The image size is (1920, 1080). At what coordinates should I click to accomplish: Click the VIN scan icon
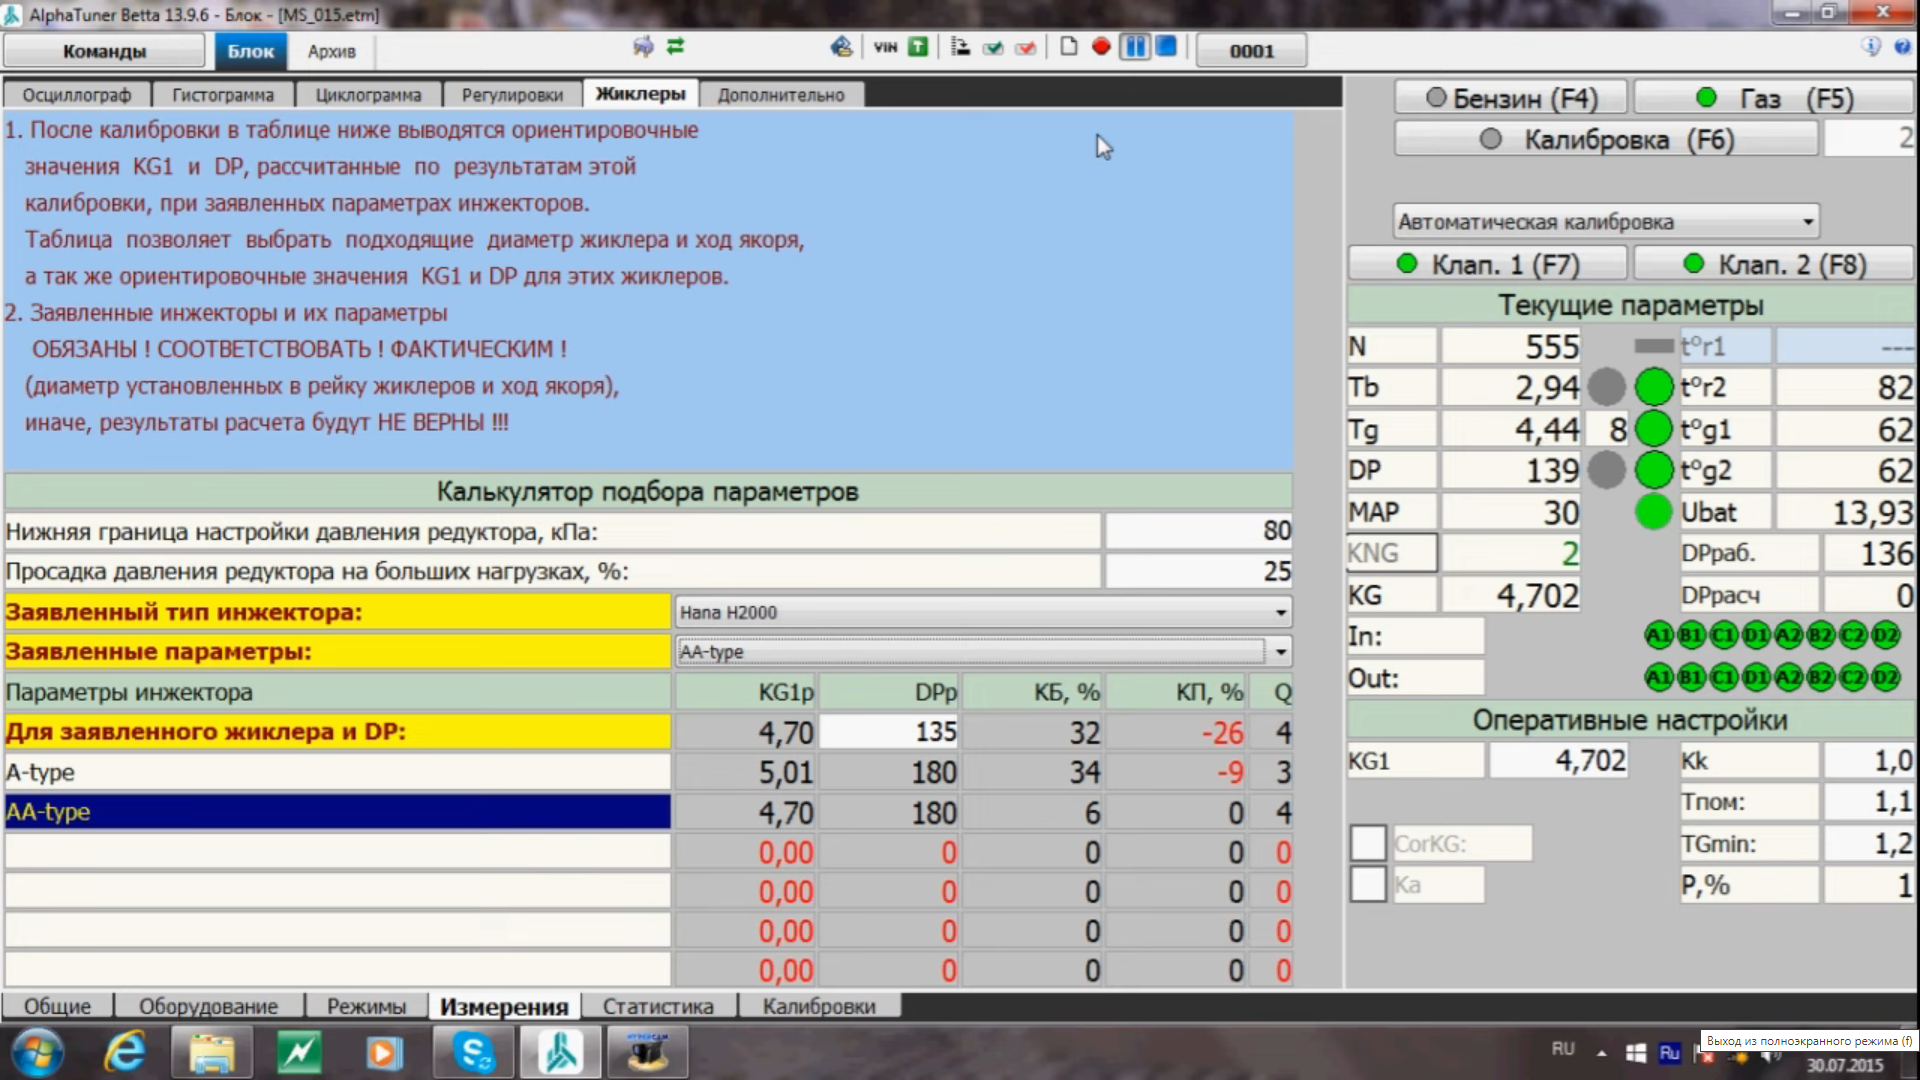coord(884,49)
